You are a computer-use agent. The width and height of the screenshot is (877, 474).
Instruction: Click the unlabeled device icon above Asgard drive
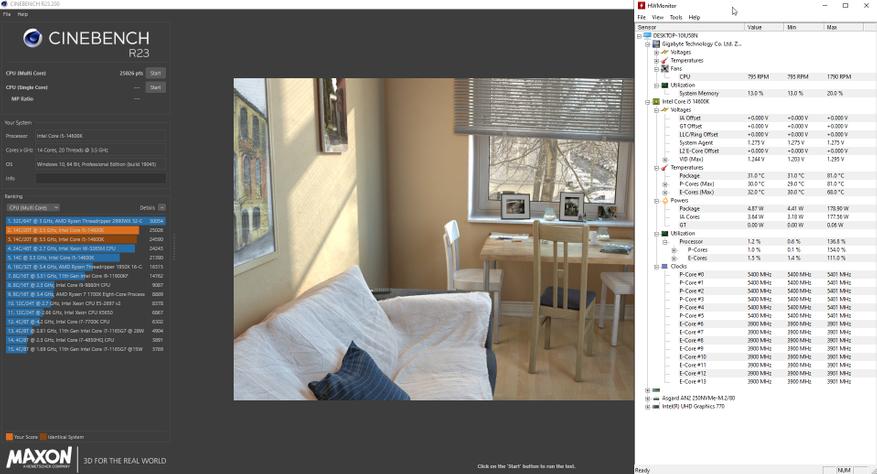656,390
